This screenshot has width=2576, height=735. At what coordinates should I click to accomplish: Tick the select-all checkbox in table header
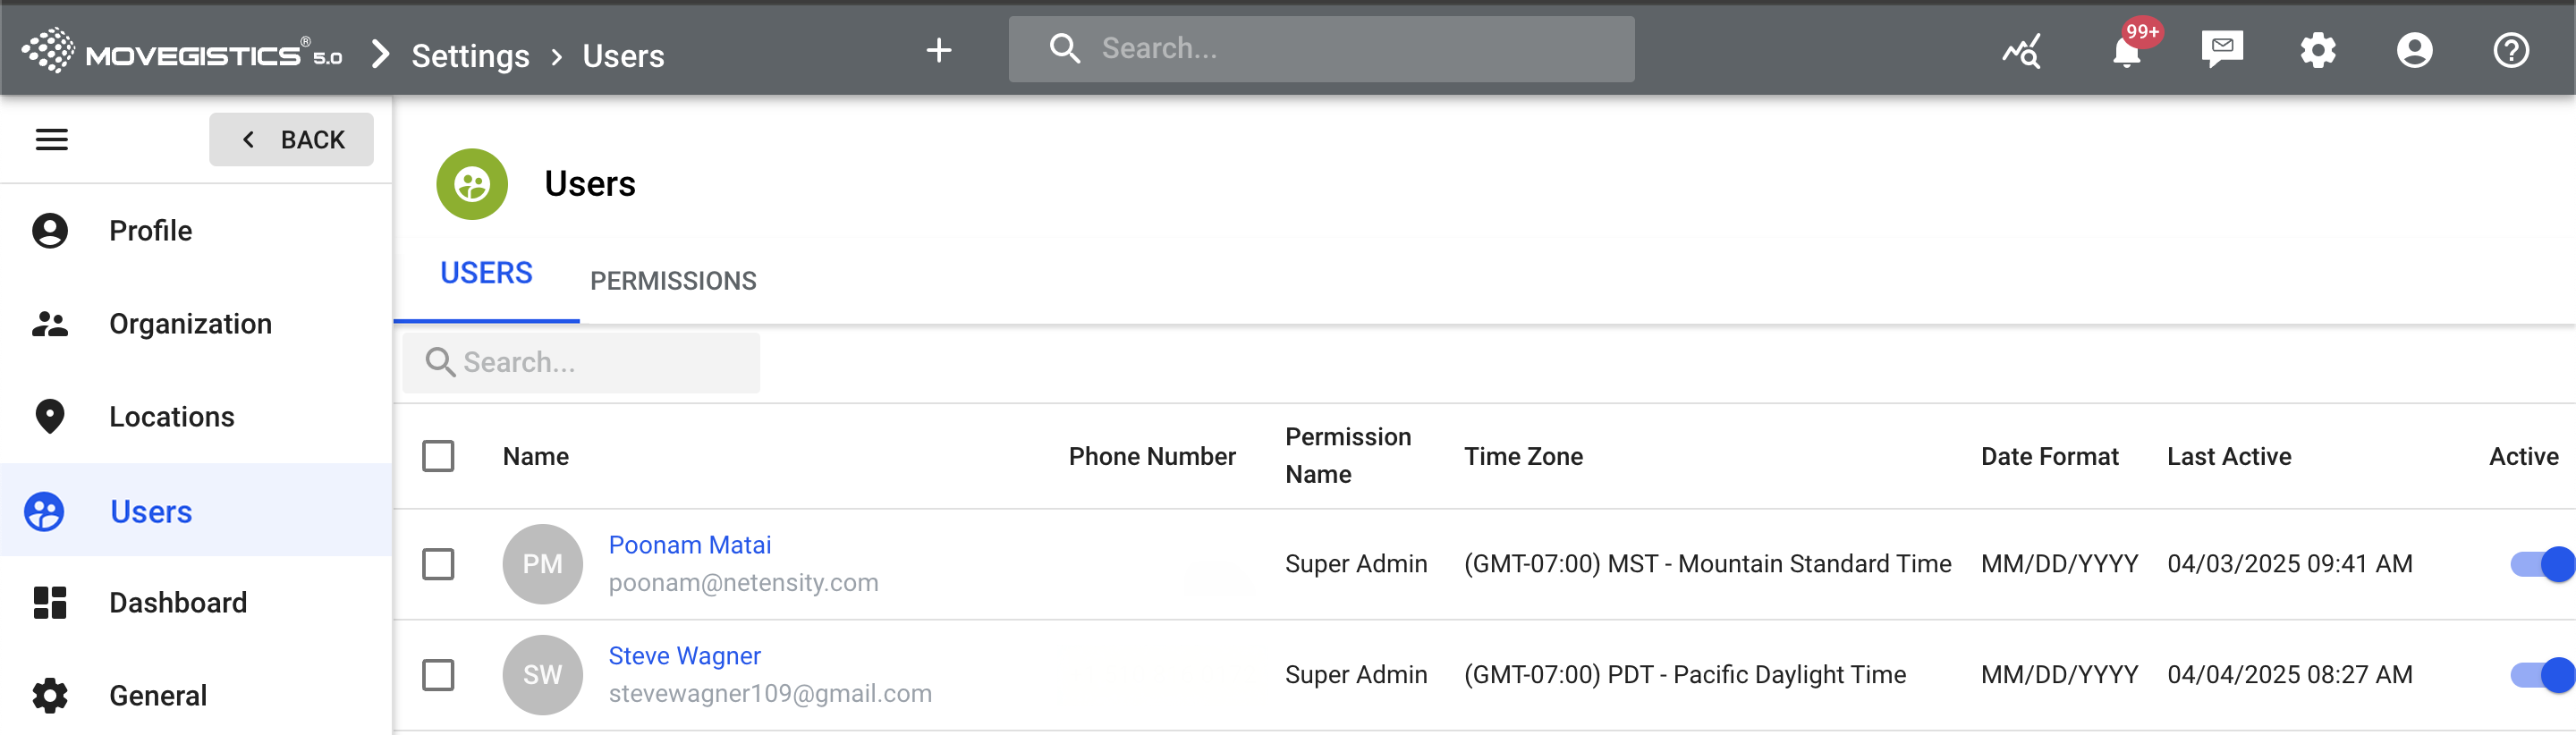pyautogui.click(x=438, y=456)
